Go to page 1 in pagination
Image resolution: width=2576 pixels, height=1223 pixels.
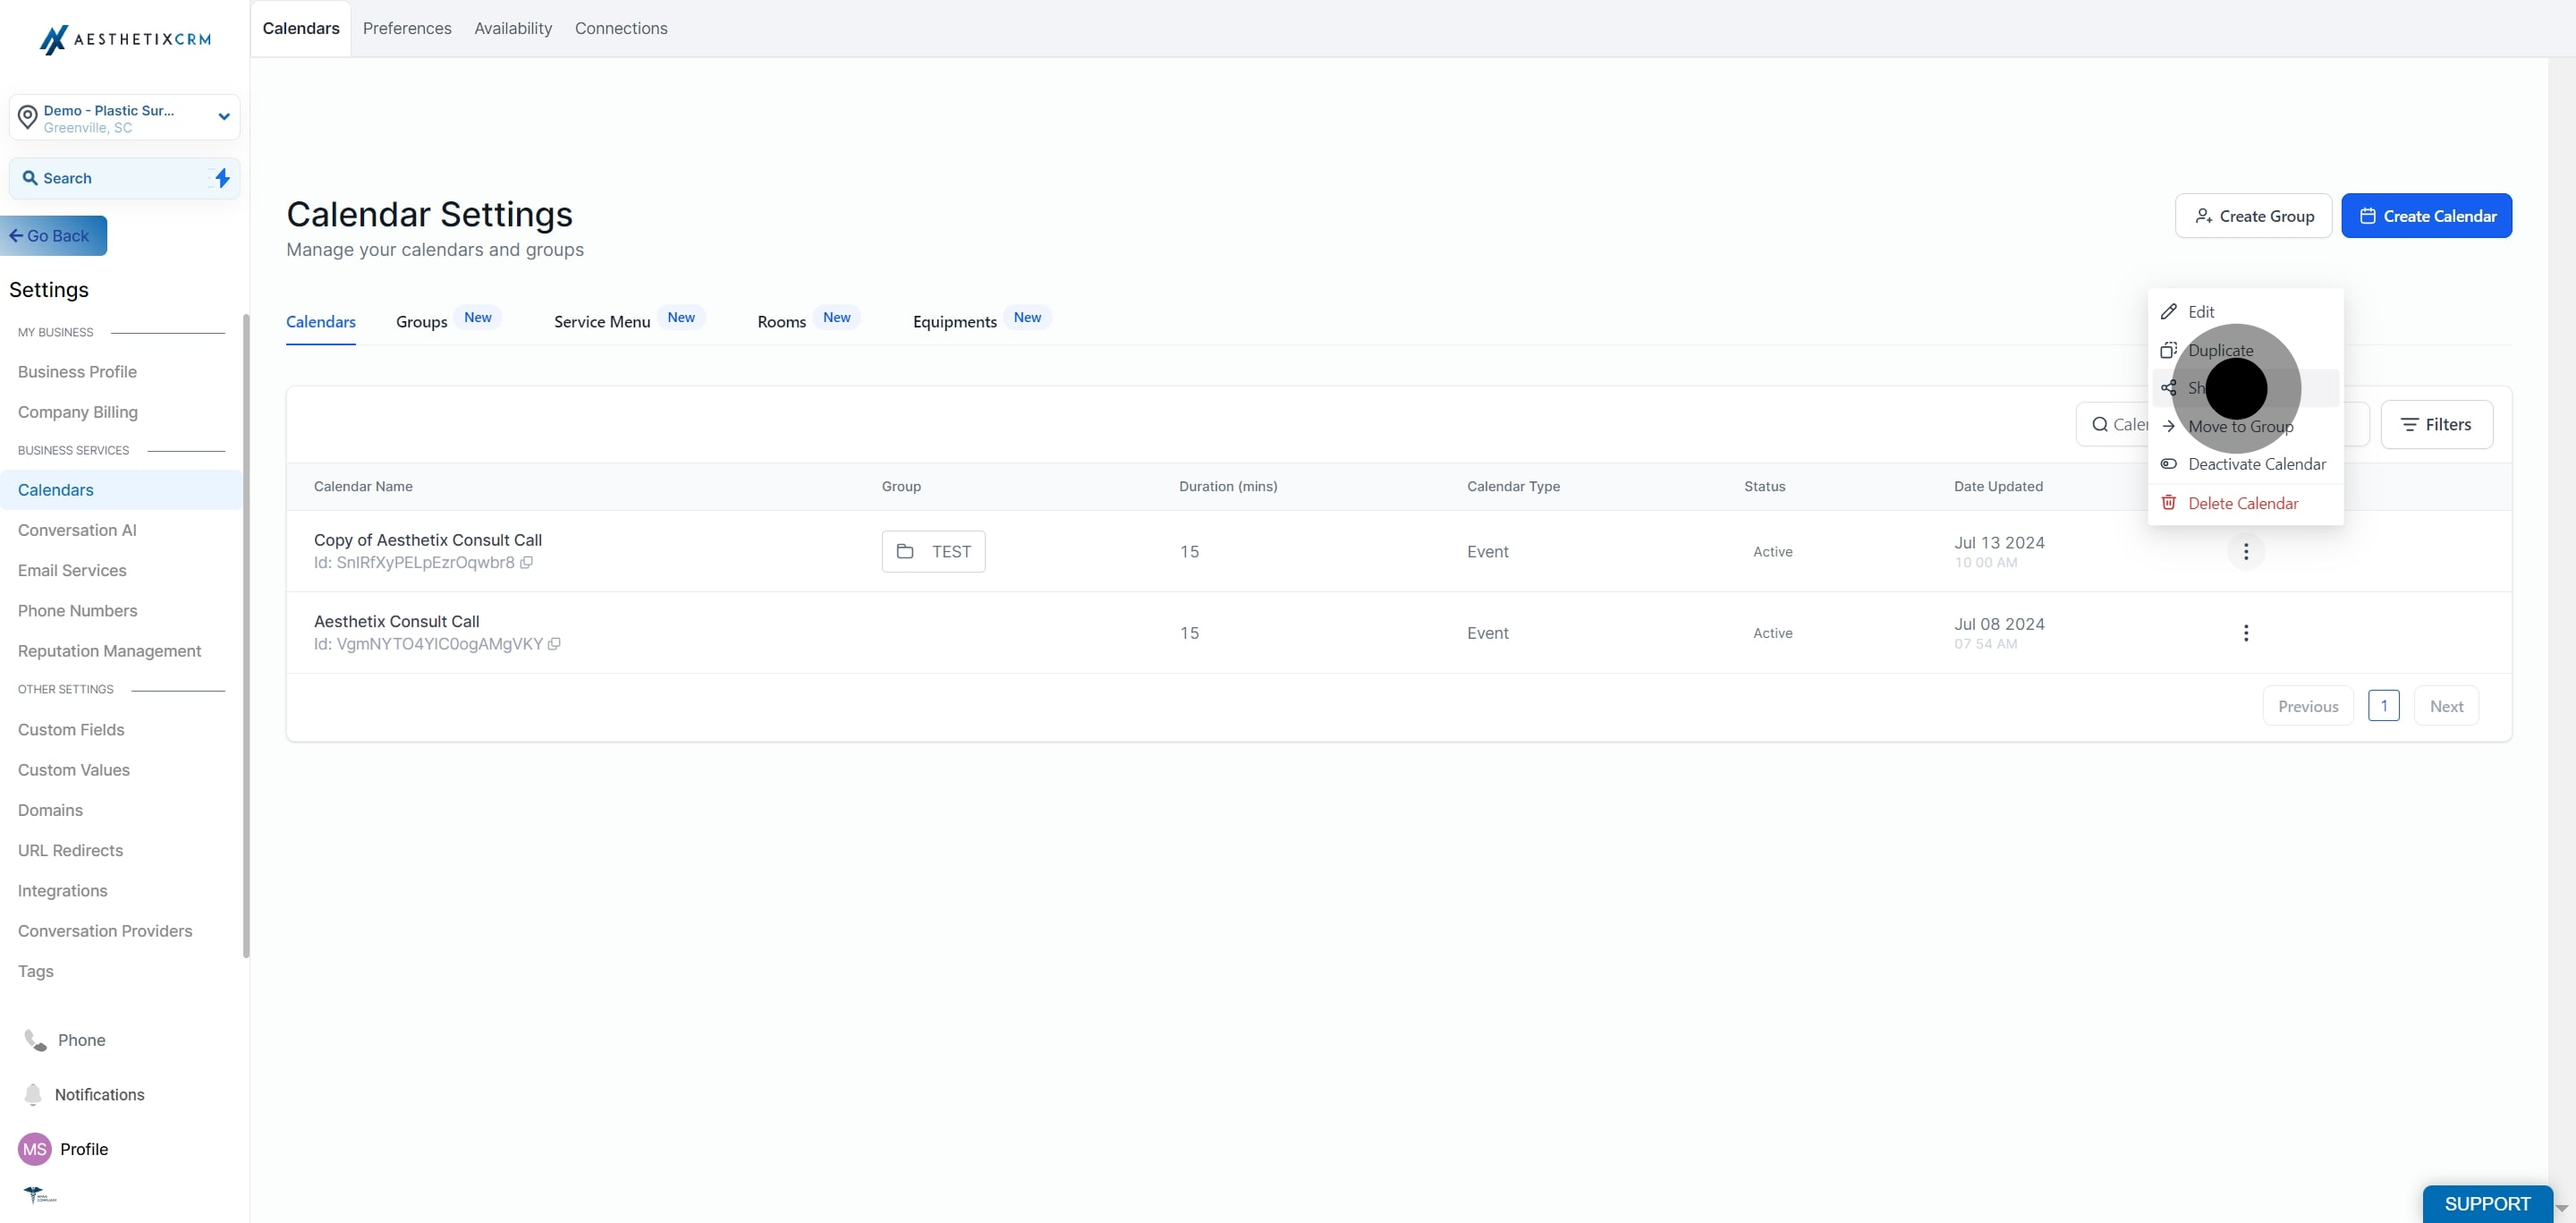tap(2383, 706)
